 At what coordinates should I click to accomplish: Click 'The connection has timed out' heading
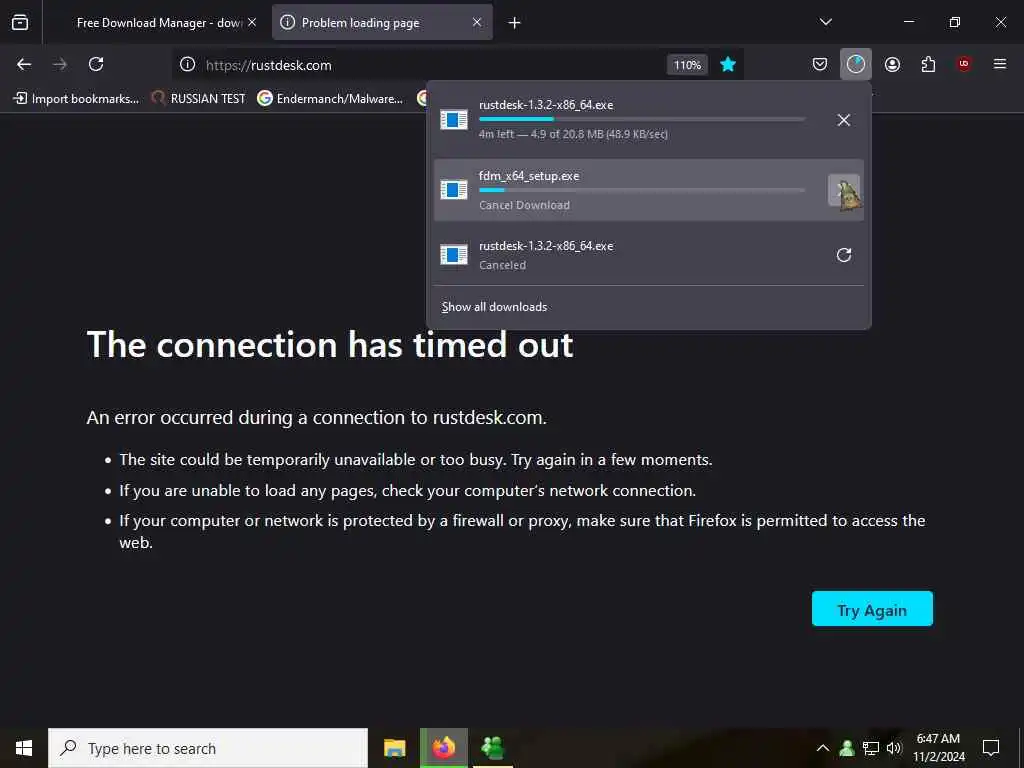point(330,344)
